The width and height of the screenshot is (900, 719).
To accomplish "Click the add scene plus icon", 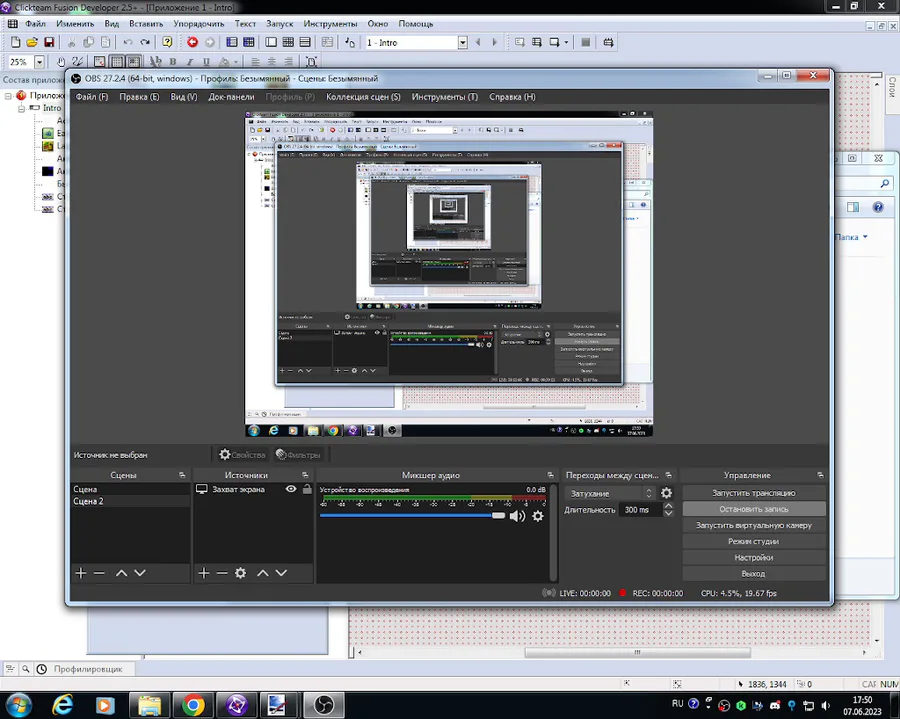I will click(x=81, y=573).
